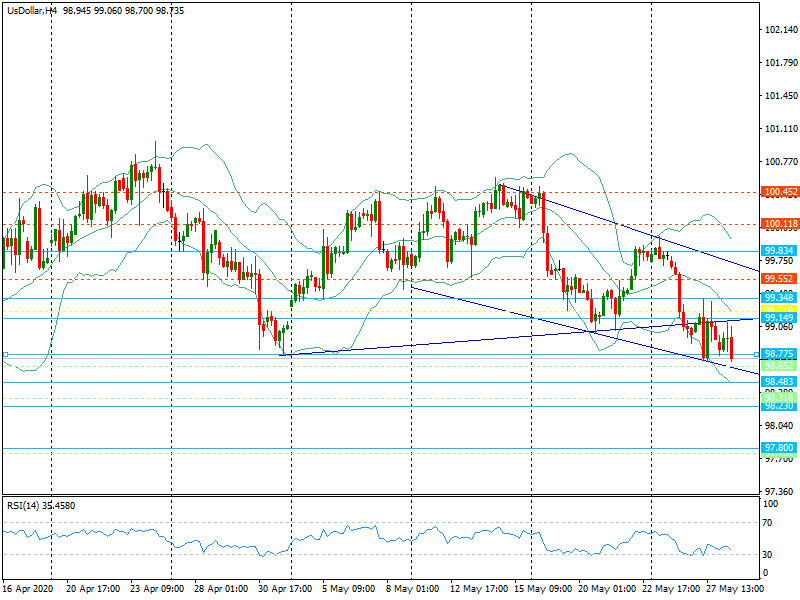This screenshot has width=800, height=600.
Task: Click the 98.230 blue price label
Action: coord(779,406)
